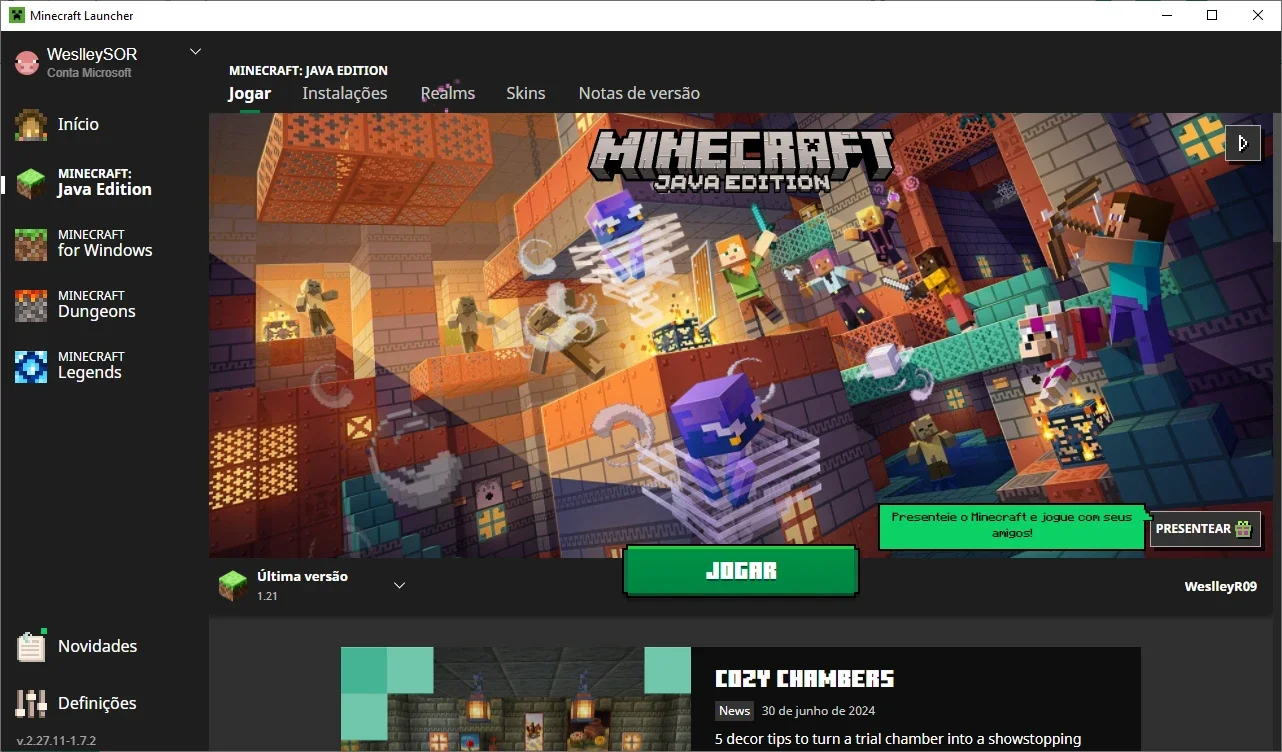Click the PRESENTEAR gift button
1282x752 pixels.
click(1205, 528)
